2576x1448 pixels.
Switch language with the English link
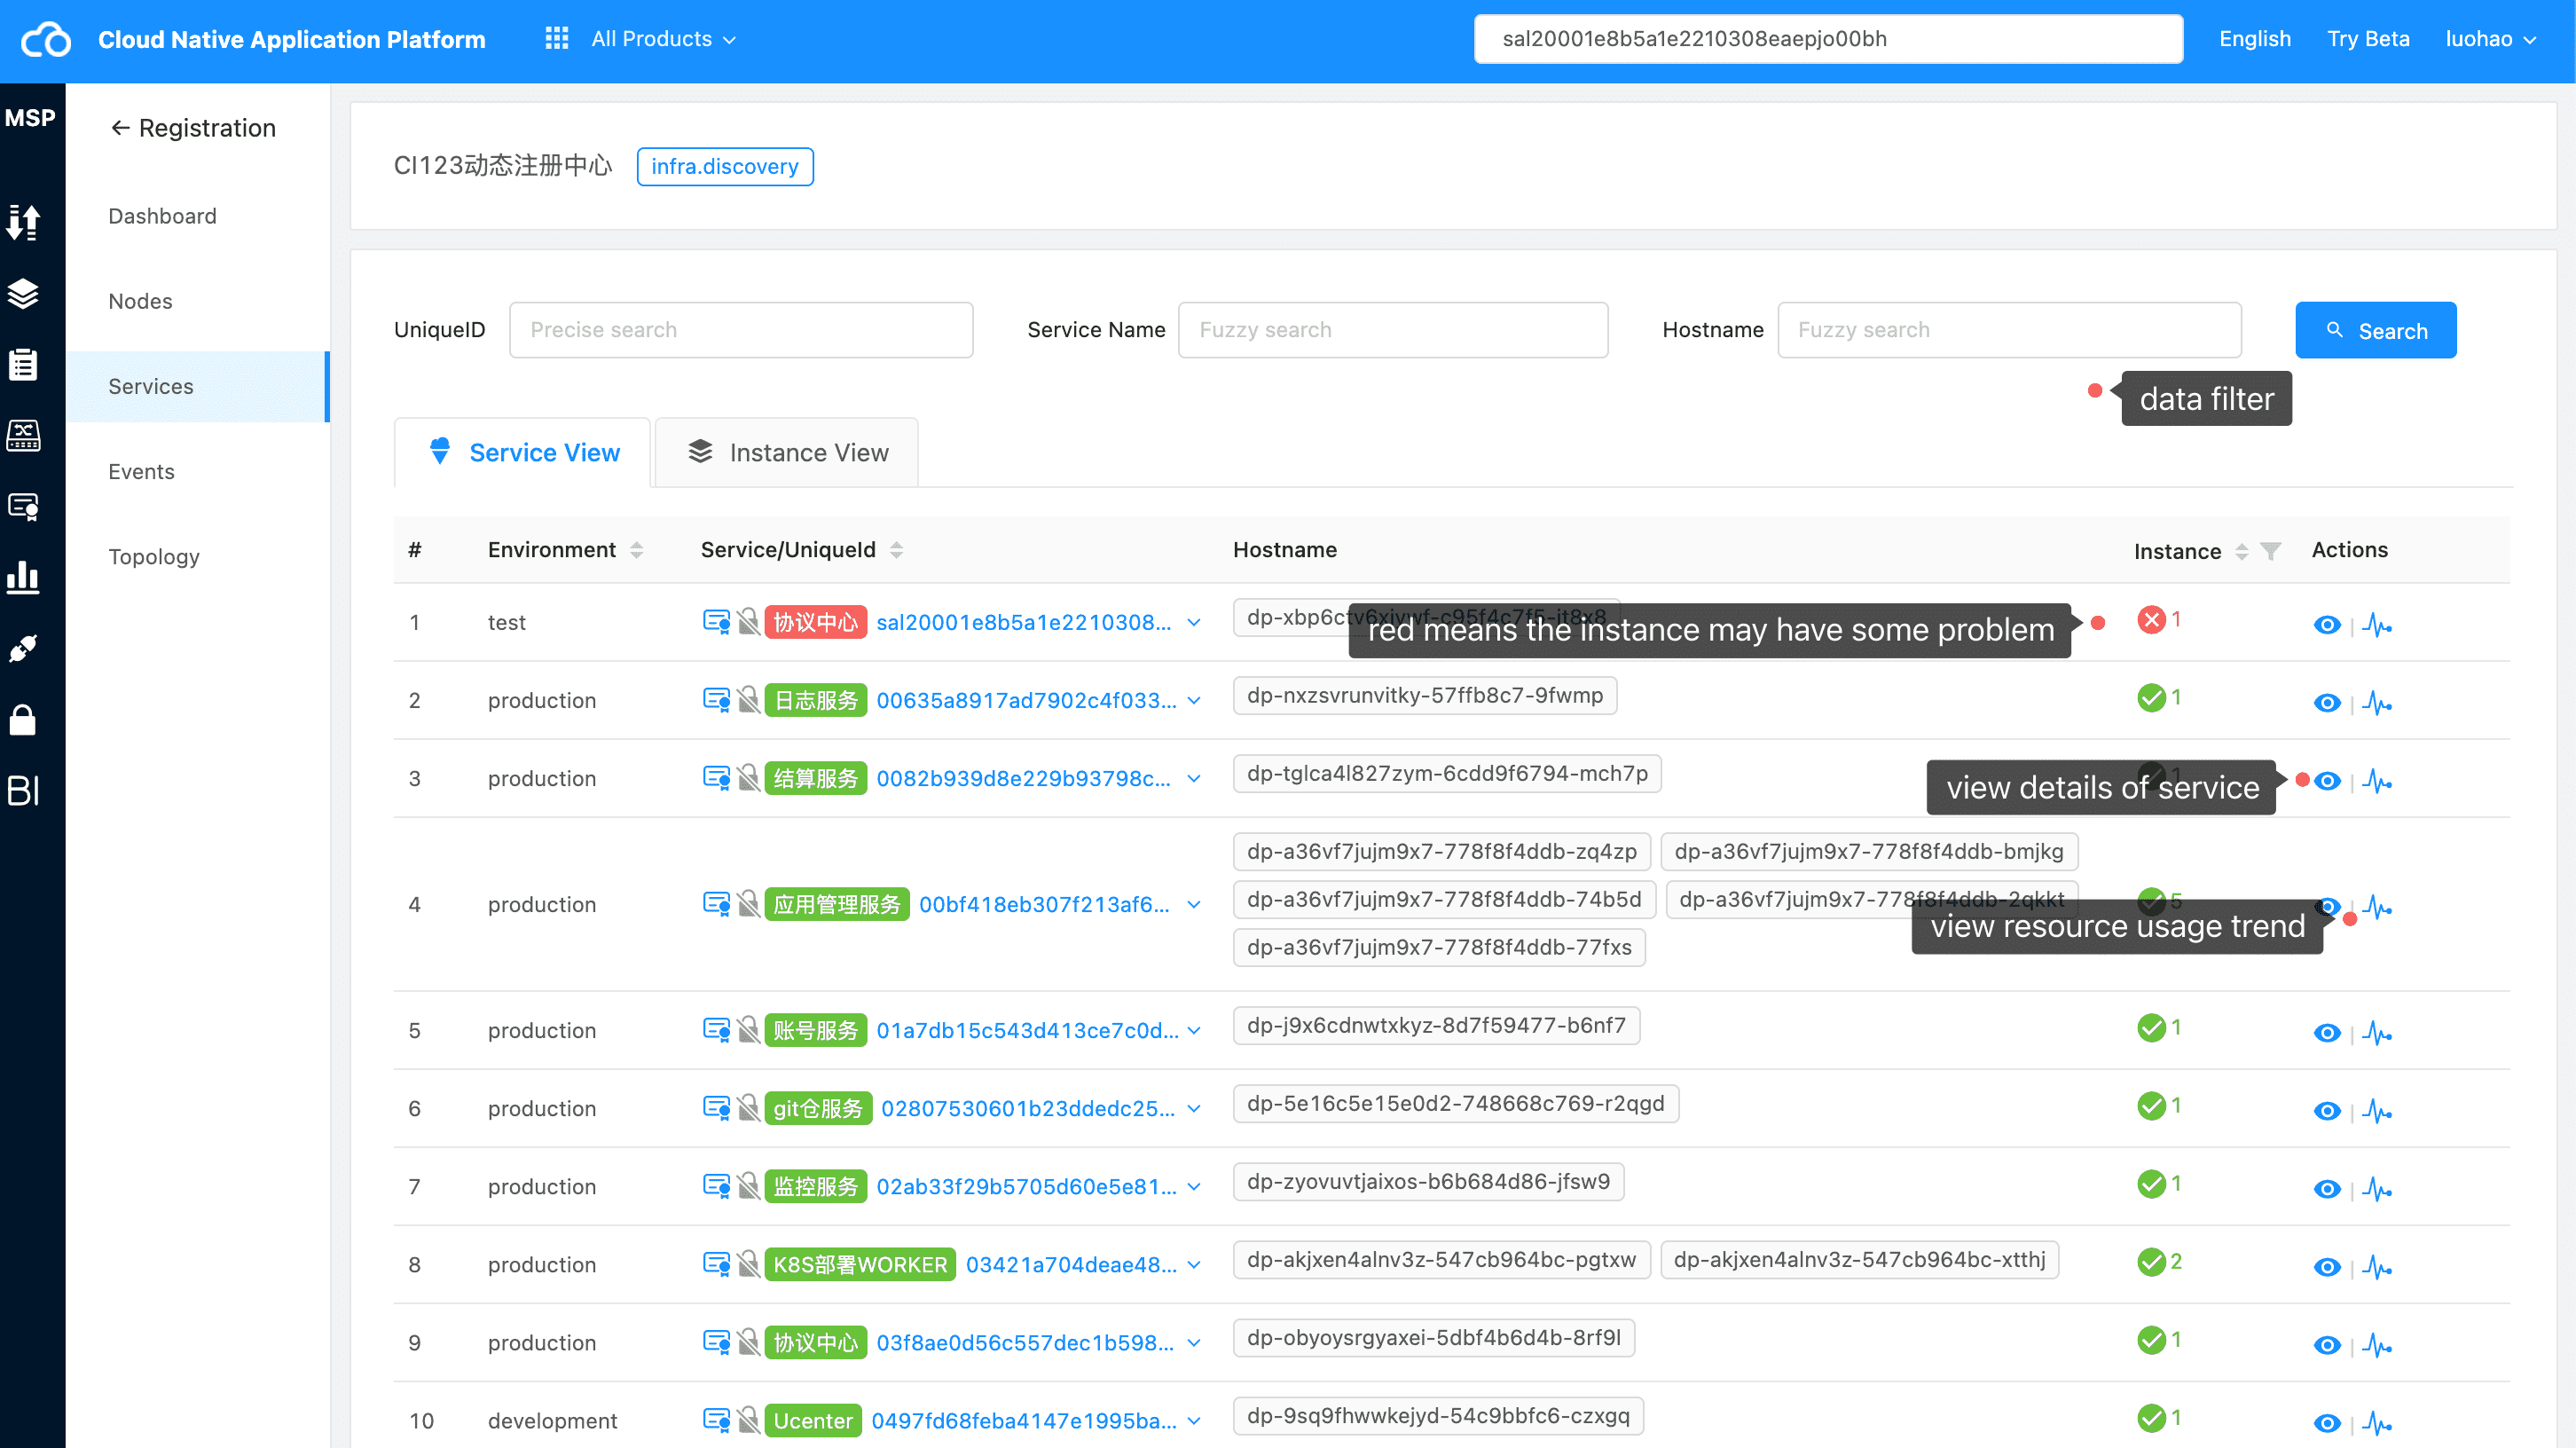click(2255, 39)
